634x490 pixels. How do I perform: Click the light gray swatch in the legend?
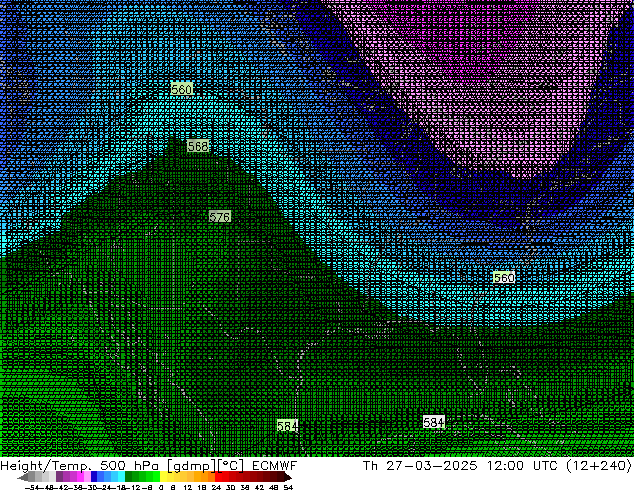tap(52, 476)
